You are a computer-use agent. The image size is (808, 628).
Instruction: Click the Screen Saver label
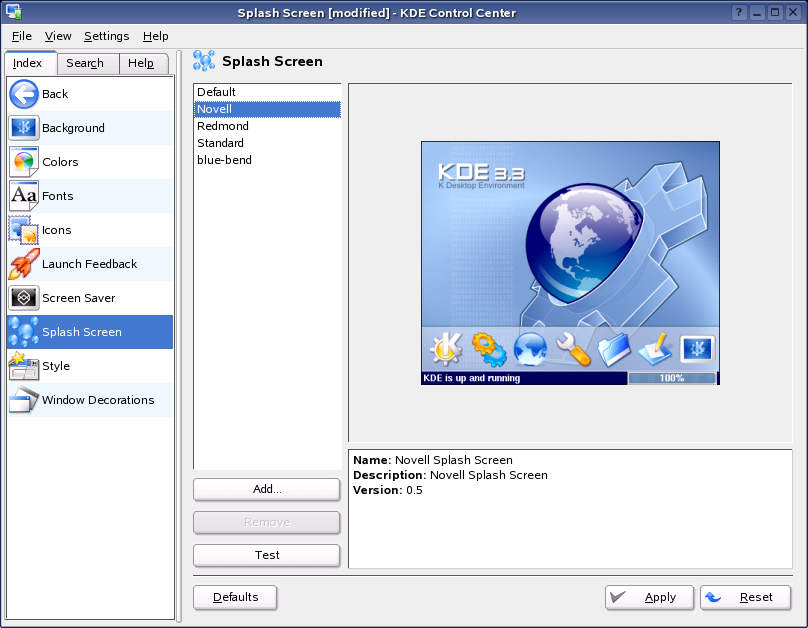79,298
